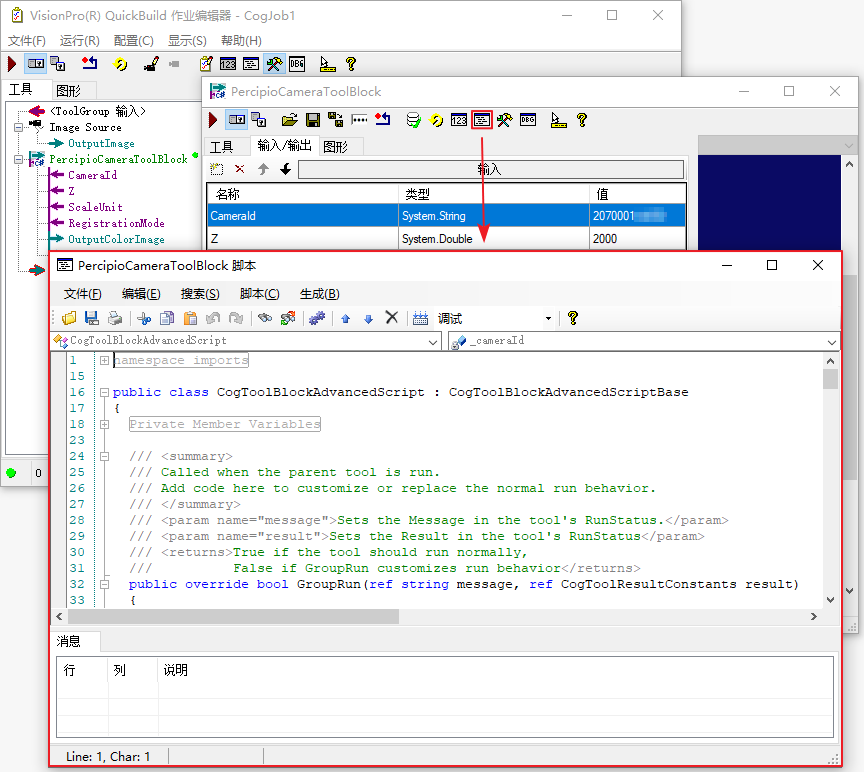Open the red-boxed script editor icon in ToolBlock toolbar

tap(482, 120)
